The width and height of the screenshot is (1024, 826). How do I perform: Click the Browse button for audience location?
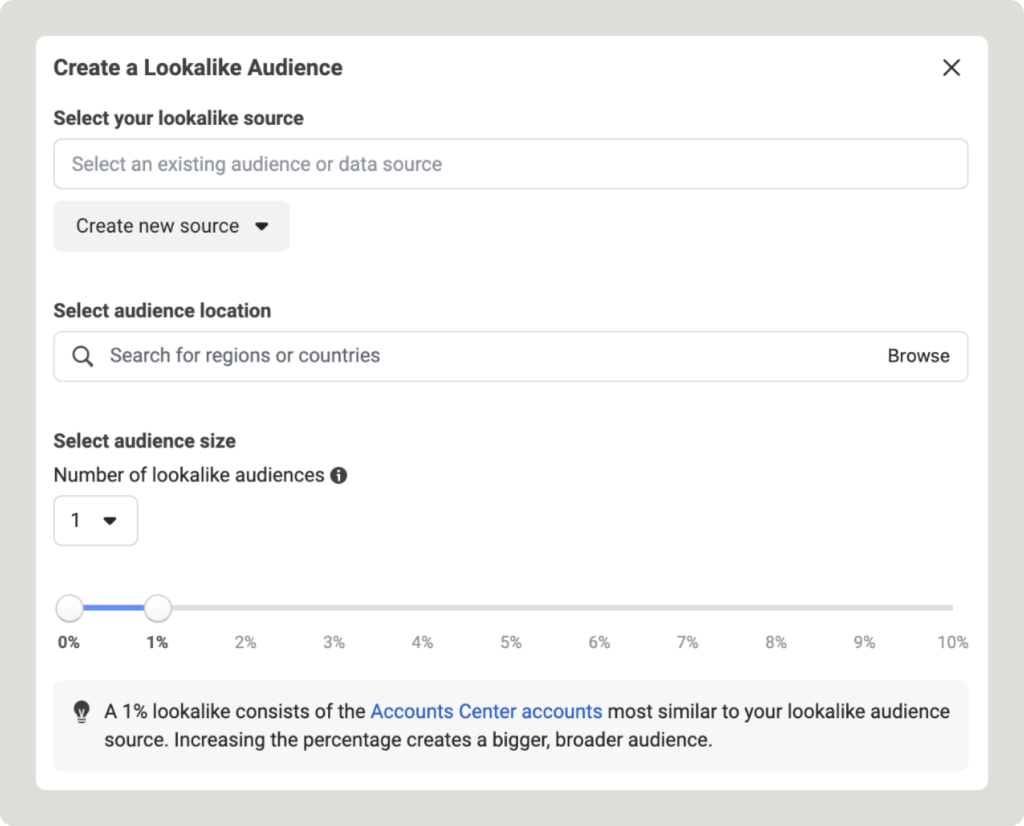click(x=918, y=356)
